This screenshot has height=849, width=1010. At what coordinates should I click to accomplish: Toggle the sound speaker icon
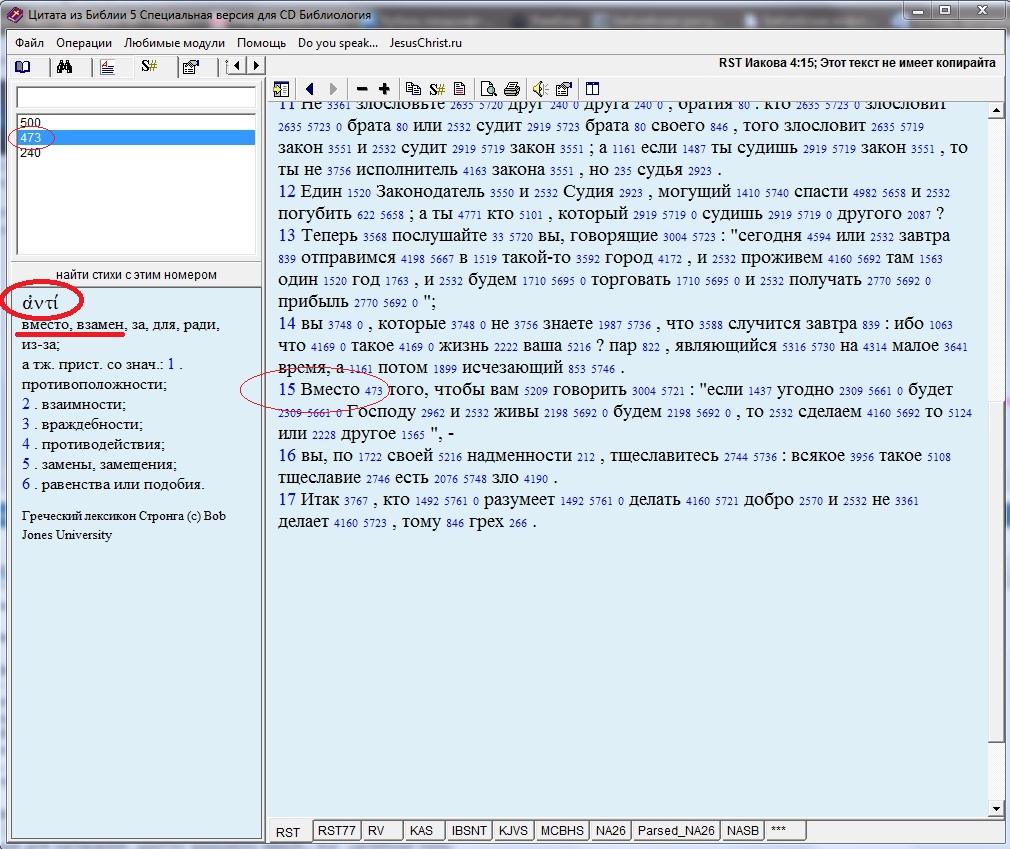[x=540, y=89]
